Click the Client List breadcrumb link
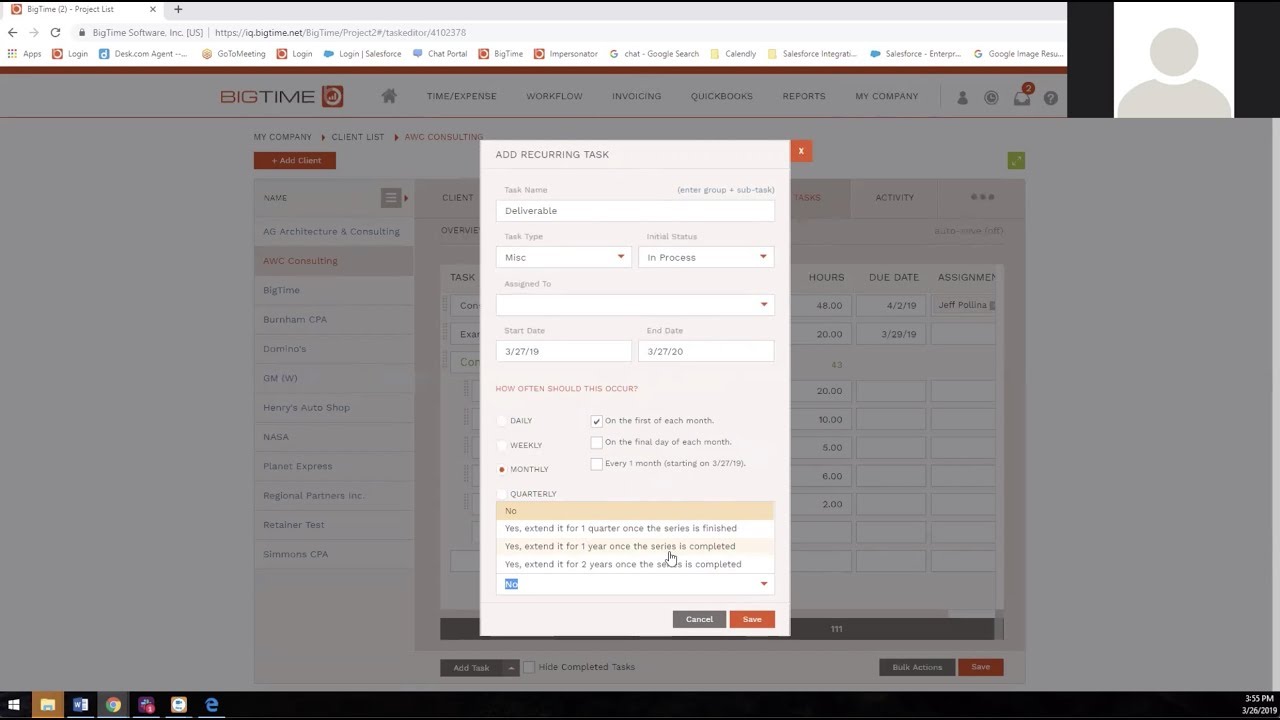Viewport: 1280px width, 720px height. pos(357,137)
